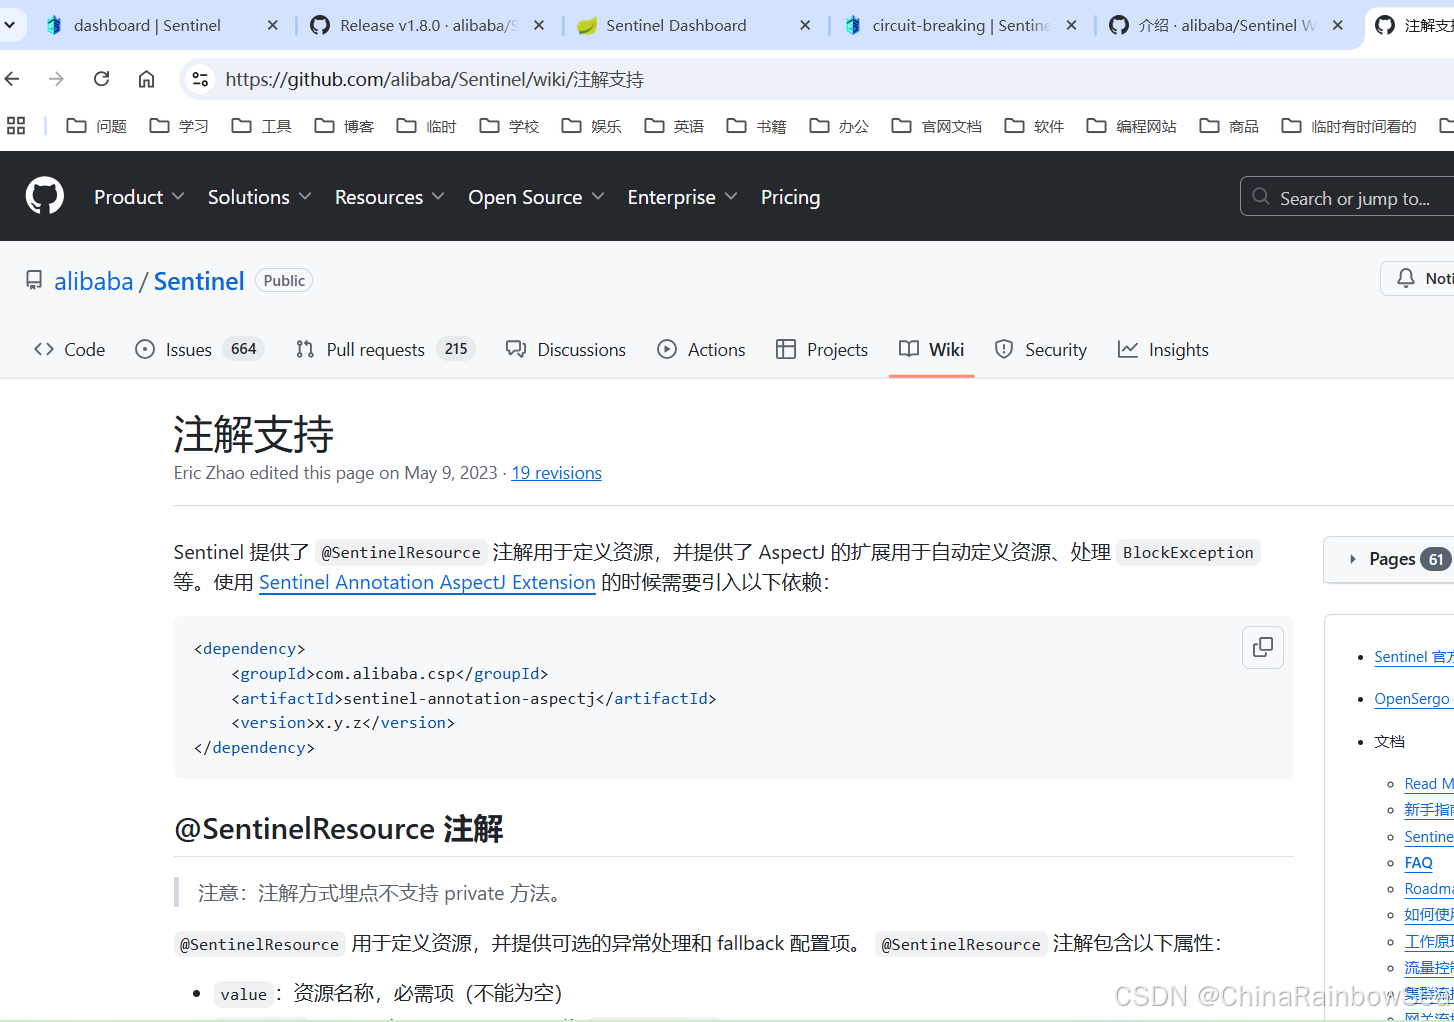Image resolution: width=1454 pixels, height=1022 pixels.
Task: Go to the browser home page icon
Action: point(146,79)
